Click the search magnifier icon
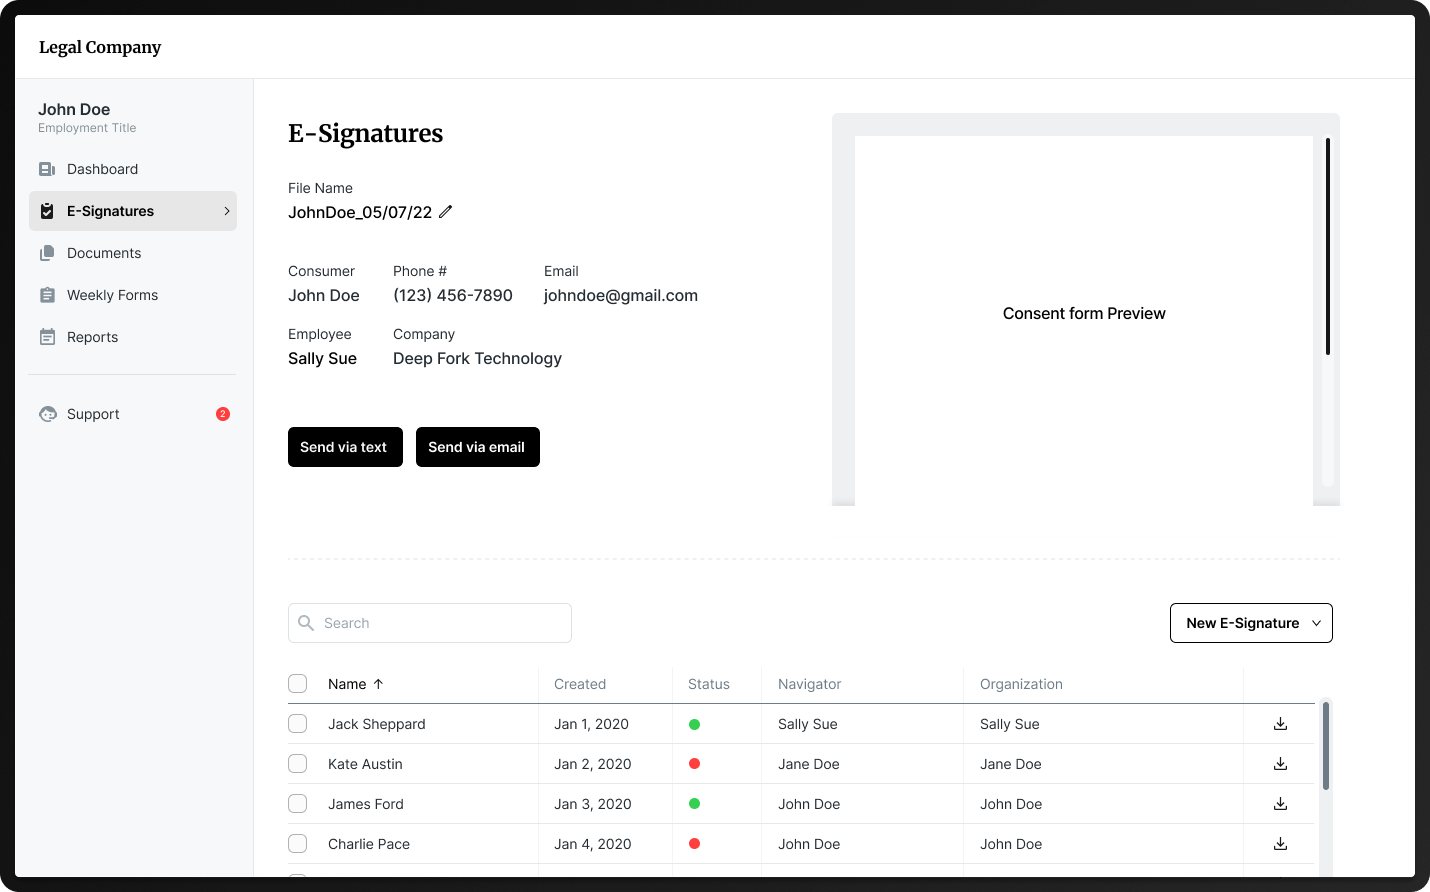1430x892 pixels. pyautogui.click(x=306, y=623)
